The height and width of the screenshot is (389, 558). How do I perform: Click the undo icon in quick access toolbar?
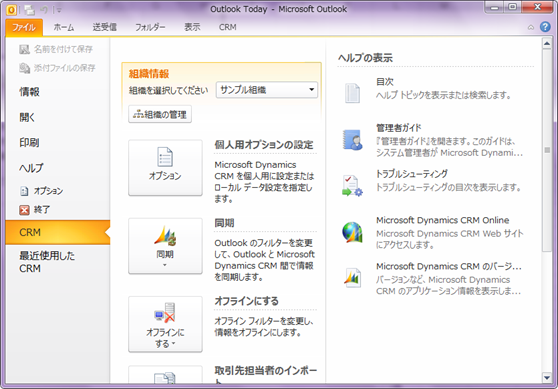click(x=44, y=10)
